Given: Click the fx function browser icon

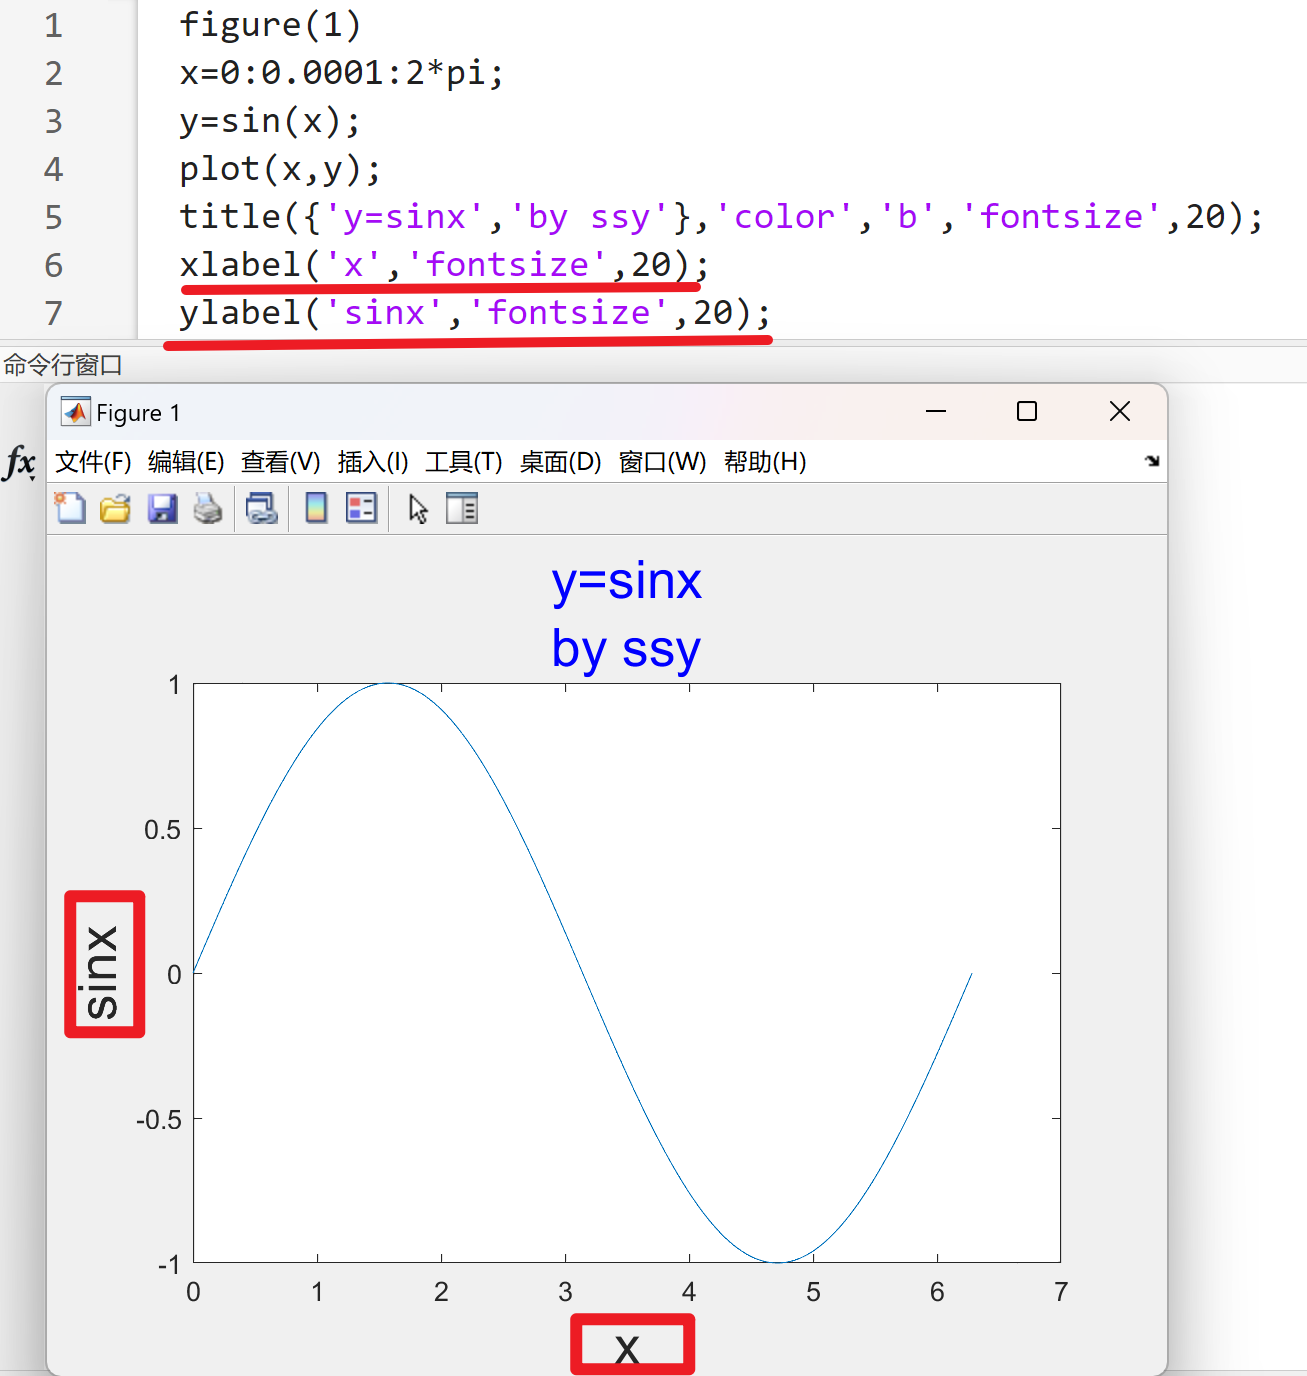Looking at the screenshot, I should click(20, 463).
